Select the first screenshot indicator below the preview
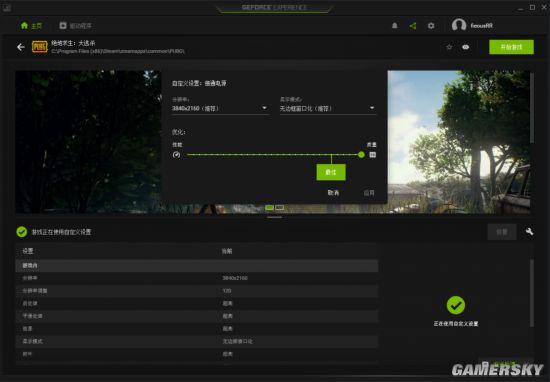 (269, 208)
